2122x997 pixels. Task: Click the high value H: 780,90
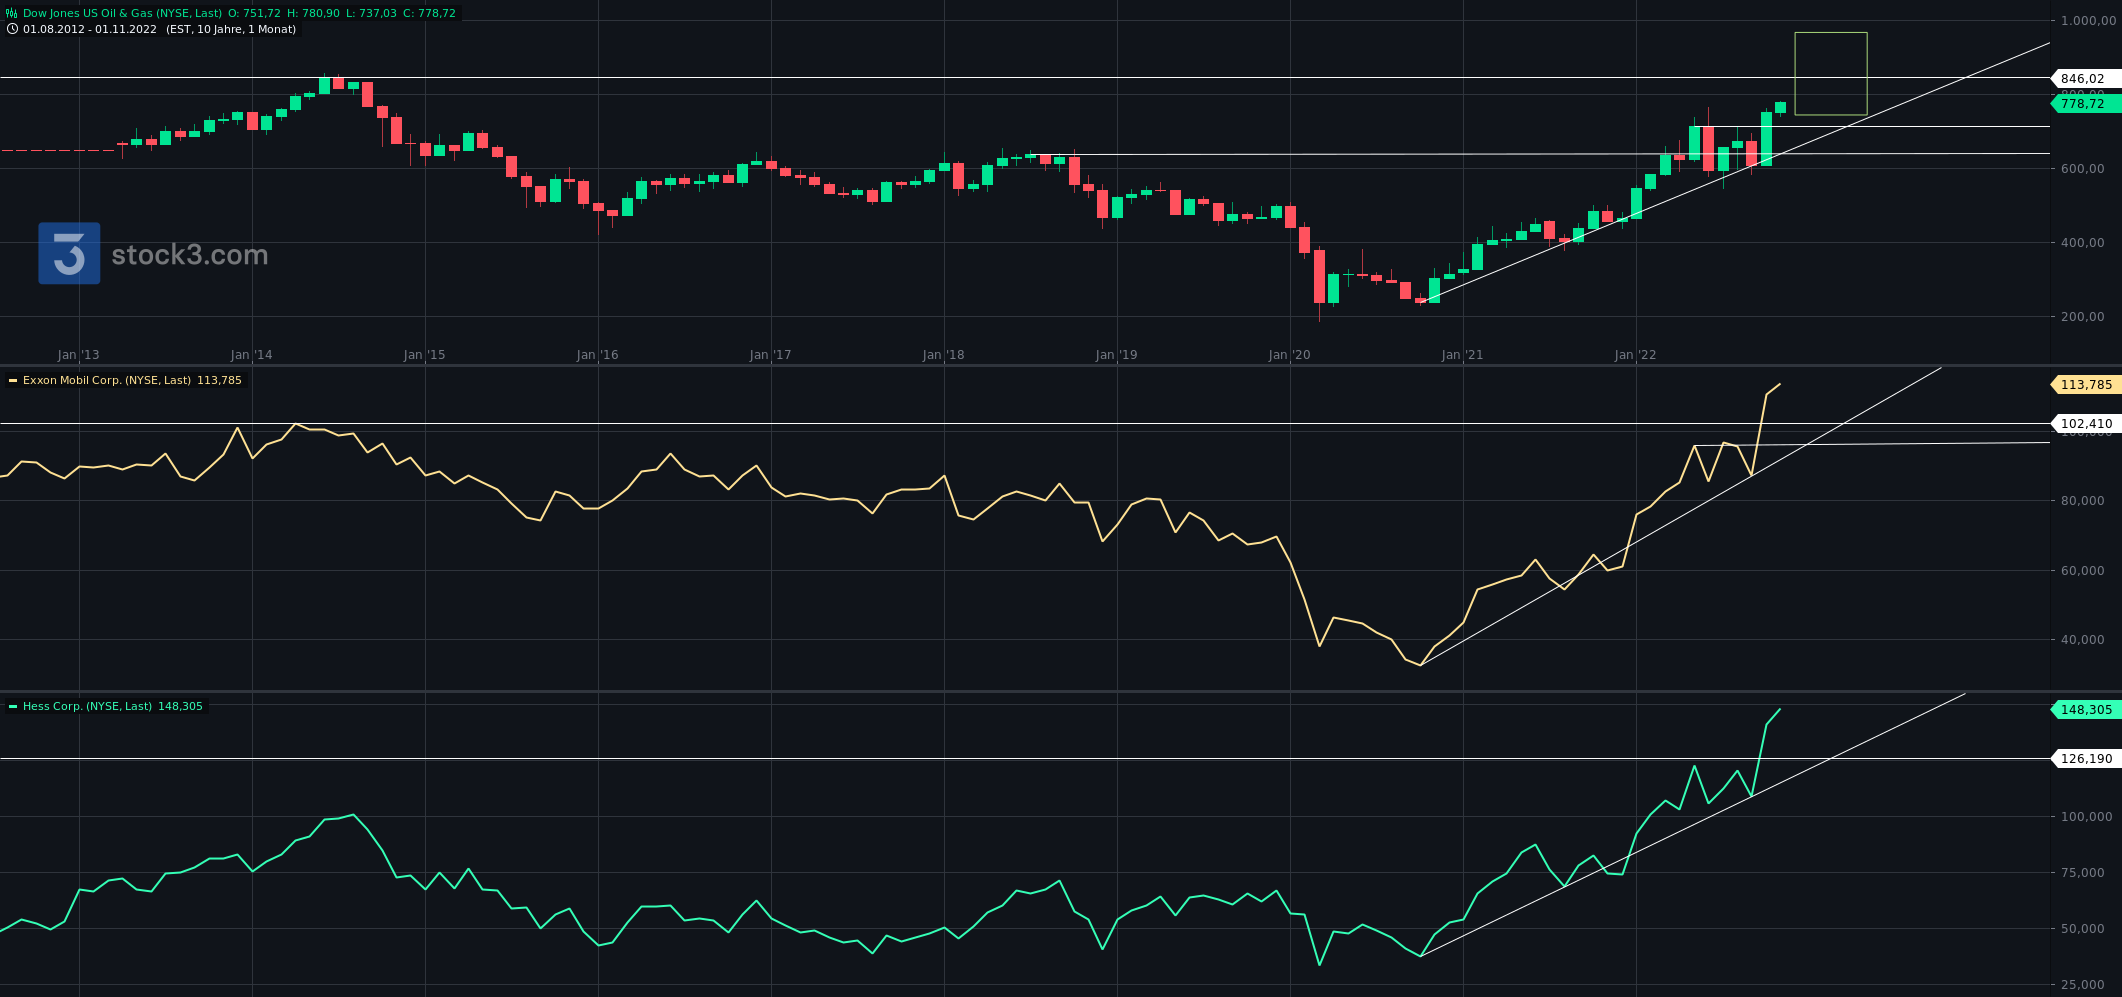tap(313, 14)
